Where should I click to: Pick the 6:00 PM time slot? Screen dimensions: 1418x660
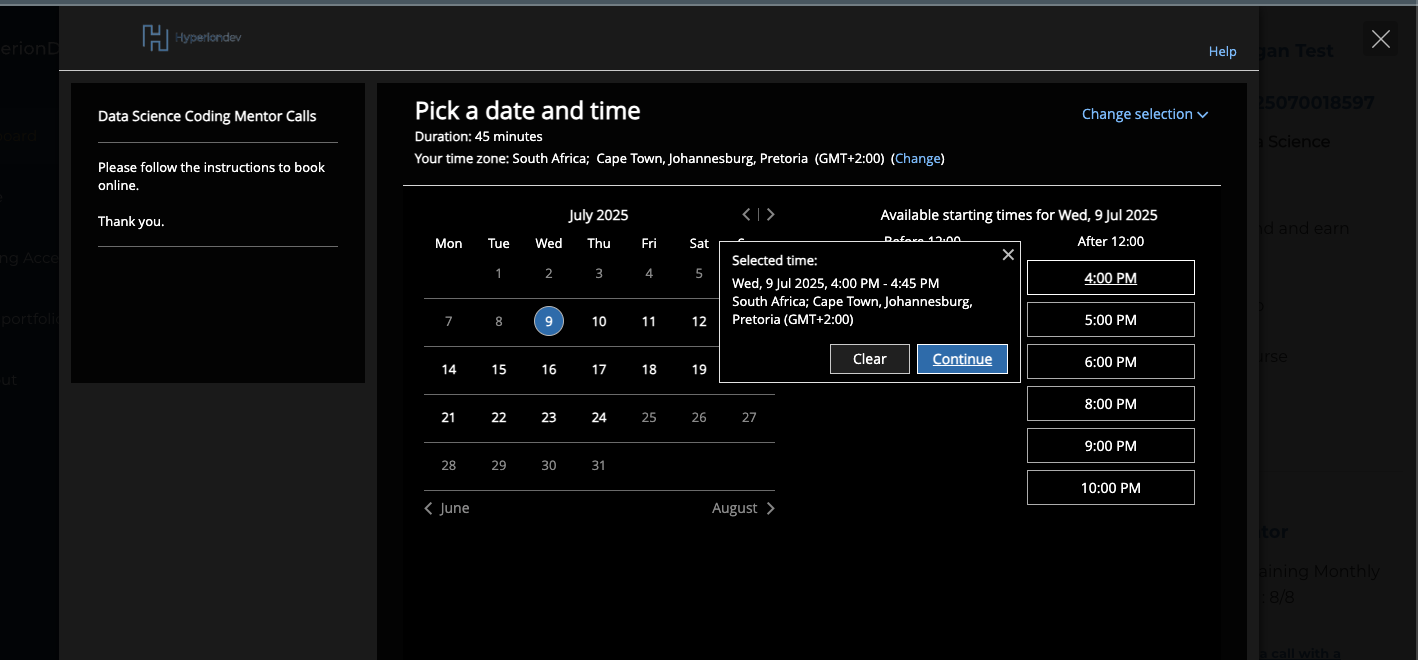tap(1110, 362)
